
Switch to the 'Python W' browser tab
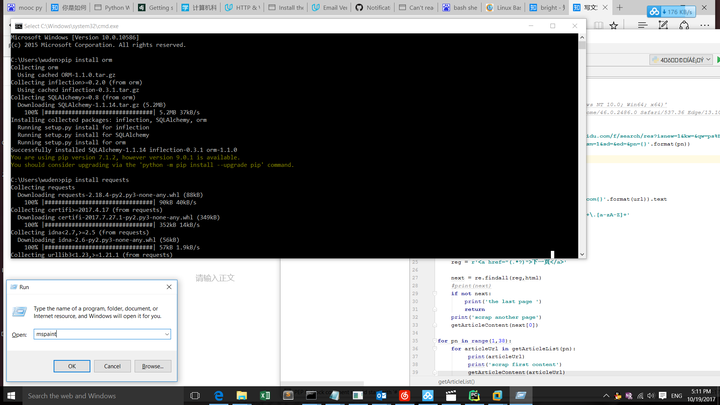tap(112, 7)
